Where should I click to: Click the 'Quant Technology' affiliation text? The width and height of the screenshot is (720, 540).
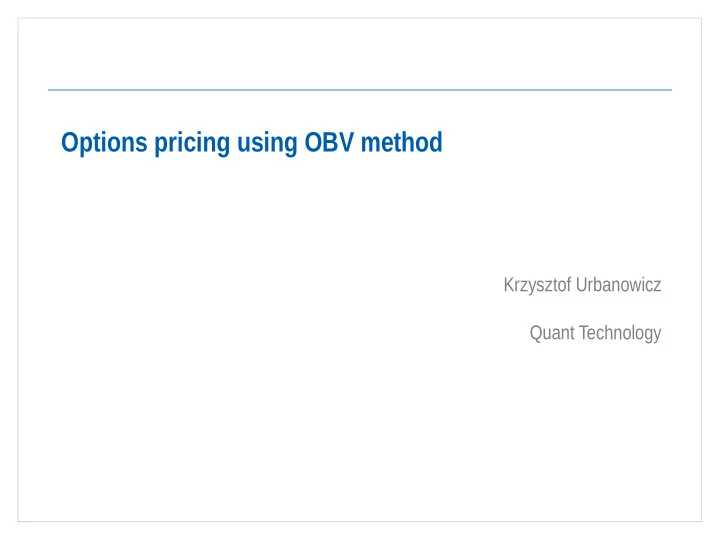pos(596,333)
